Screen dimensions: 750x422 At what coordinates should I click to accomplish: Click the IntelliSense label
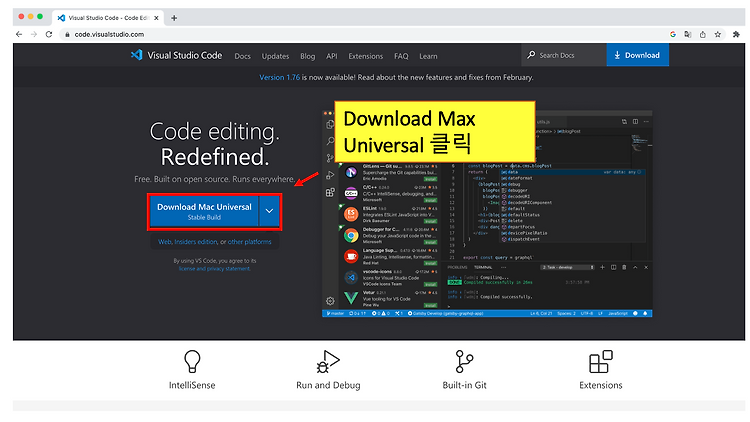[x=192, y=385]
